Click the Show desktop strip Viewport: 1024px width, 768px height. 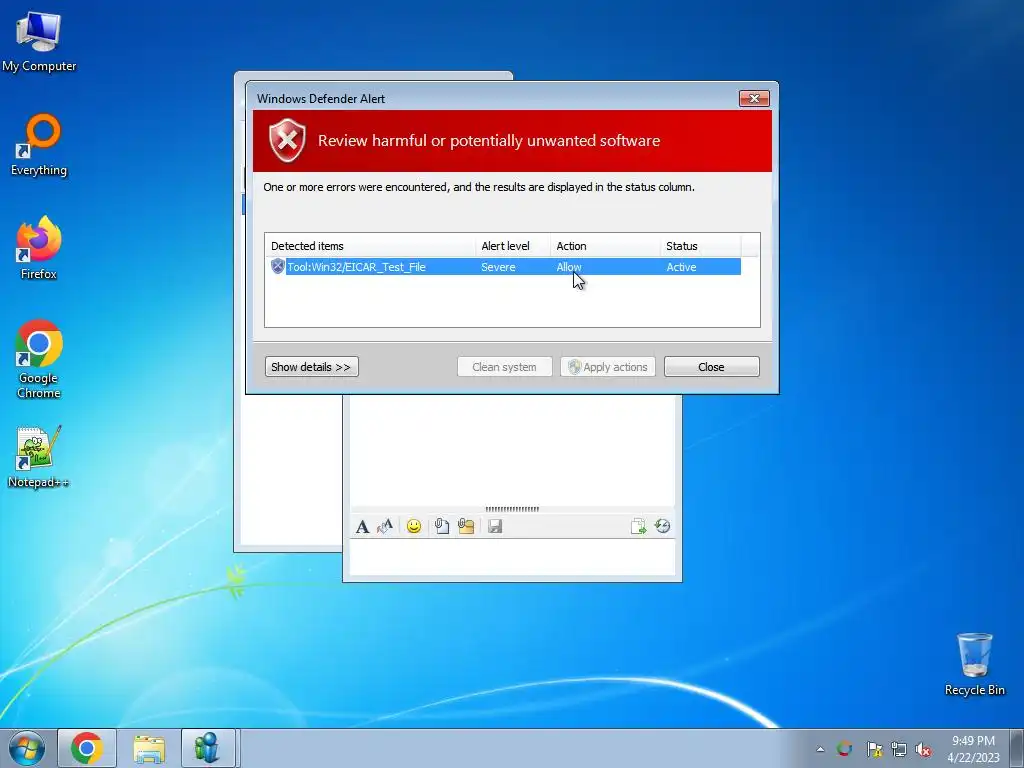(x=1017, y=748)
